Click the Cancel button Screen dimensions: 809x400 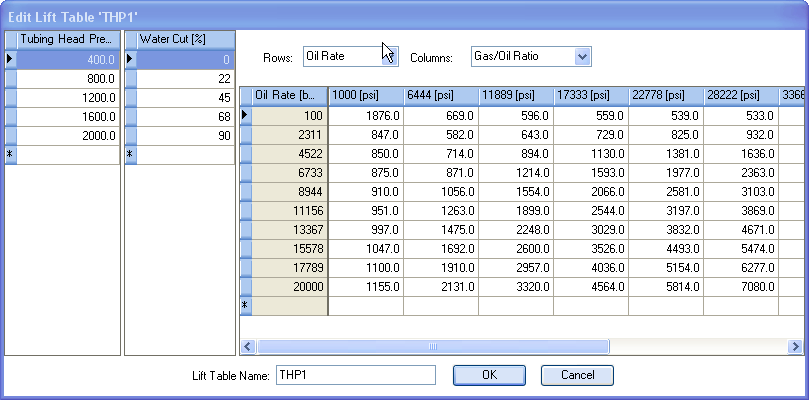[576, 375]
